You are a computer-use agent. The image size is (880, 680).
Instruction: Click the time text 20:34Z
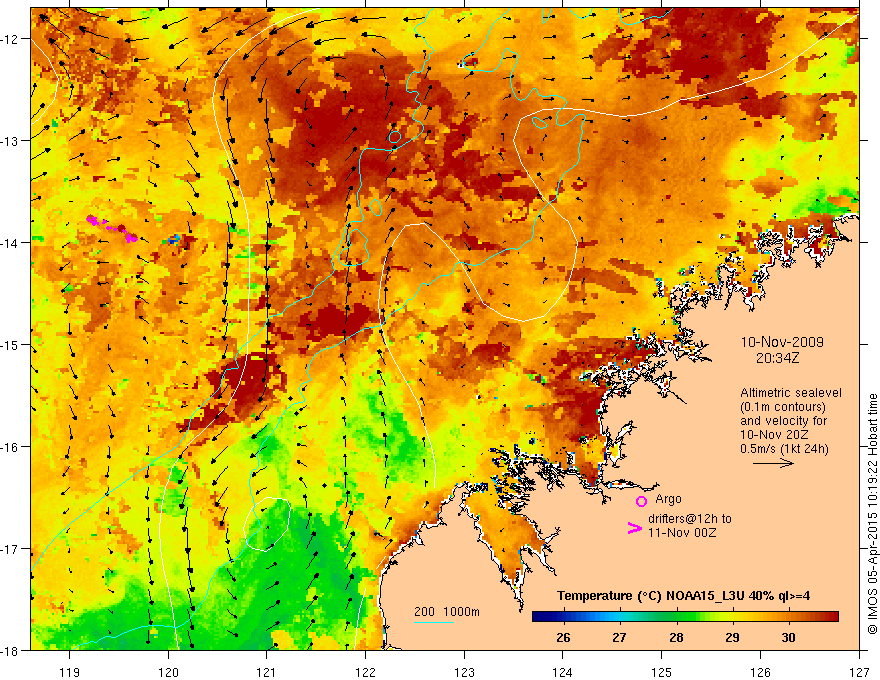point(776,358)
